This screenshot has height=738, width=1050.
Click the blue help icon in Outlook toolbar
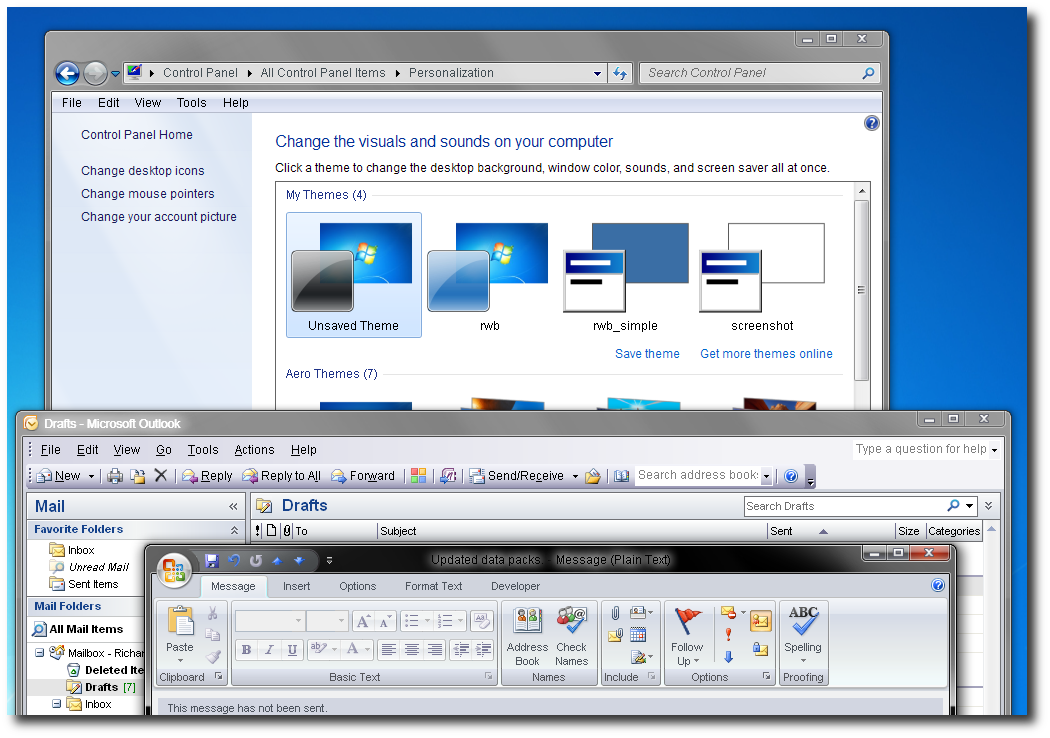pyautogui.click(x=791, y=475)
